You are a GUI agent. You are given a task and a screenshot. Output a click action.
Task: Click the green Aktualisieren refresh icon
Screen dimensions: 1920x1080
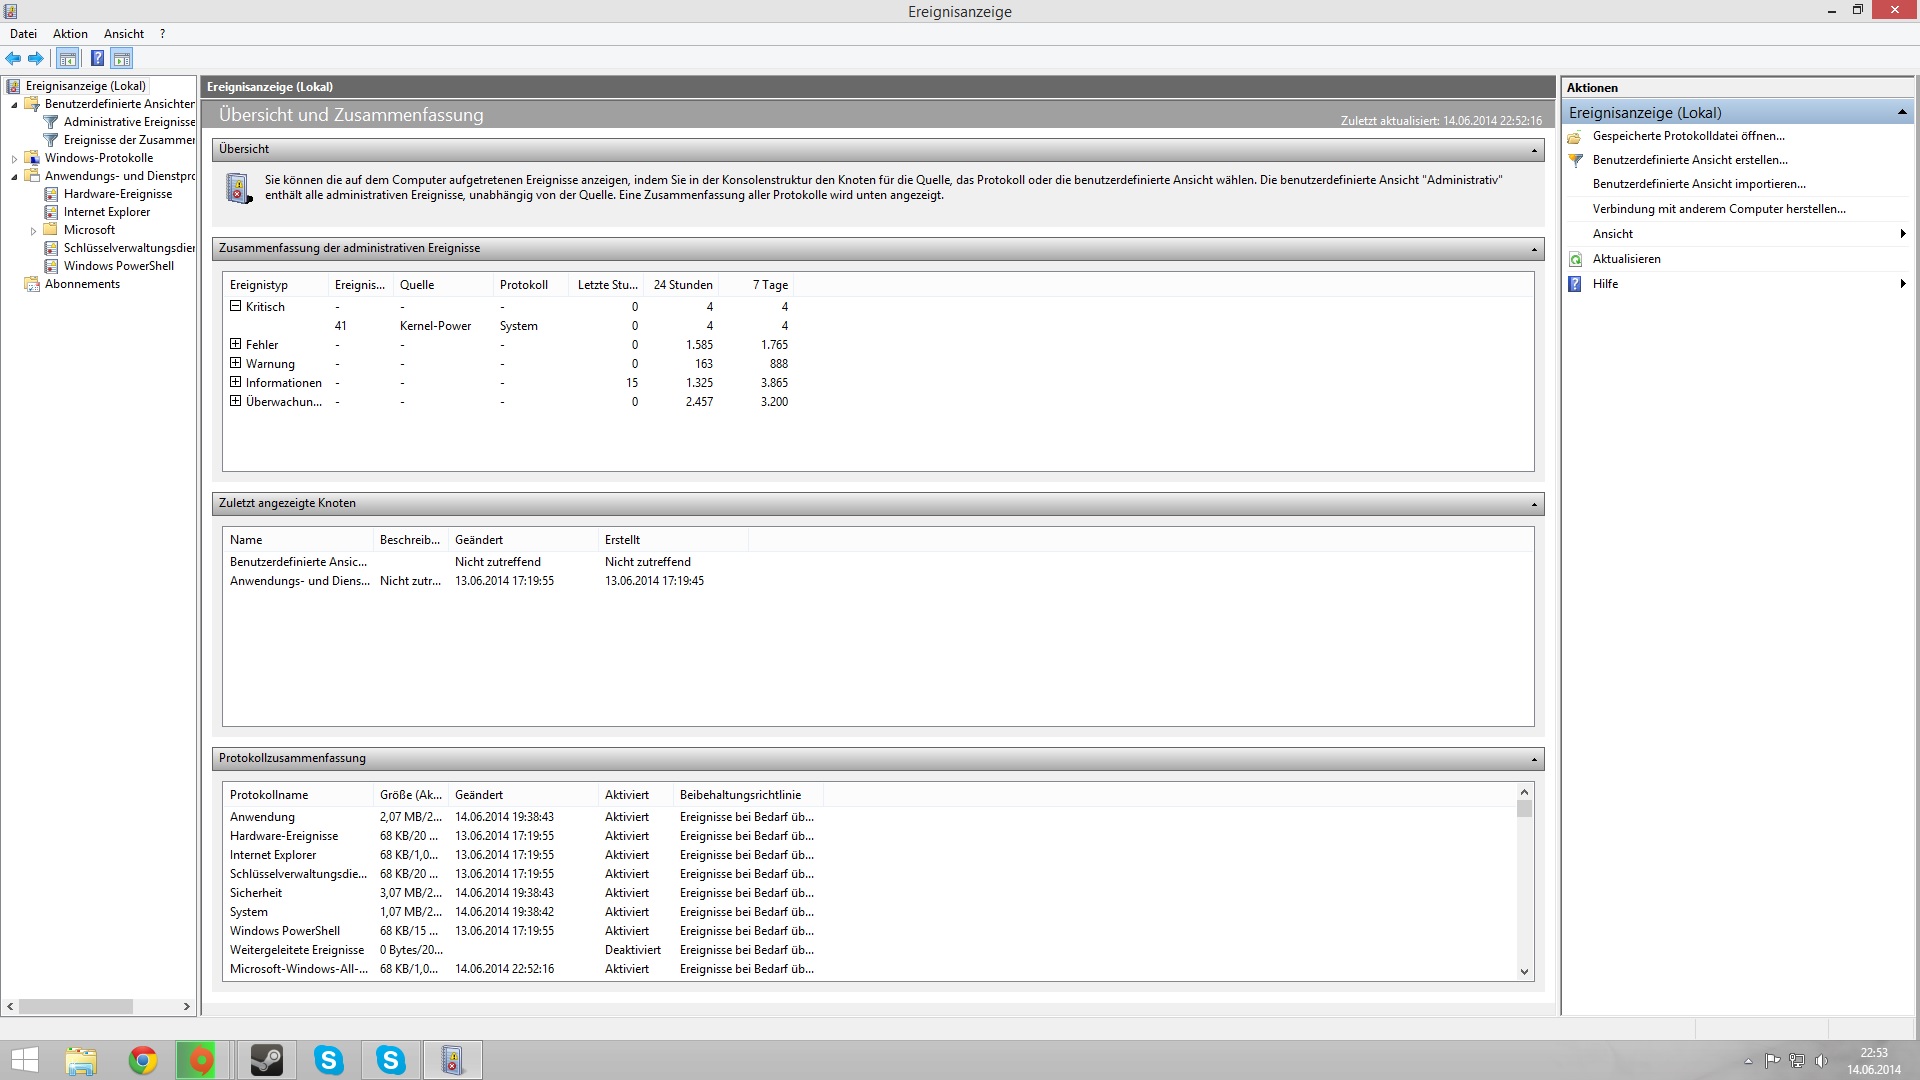1576,259
